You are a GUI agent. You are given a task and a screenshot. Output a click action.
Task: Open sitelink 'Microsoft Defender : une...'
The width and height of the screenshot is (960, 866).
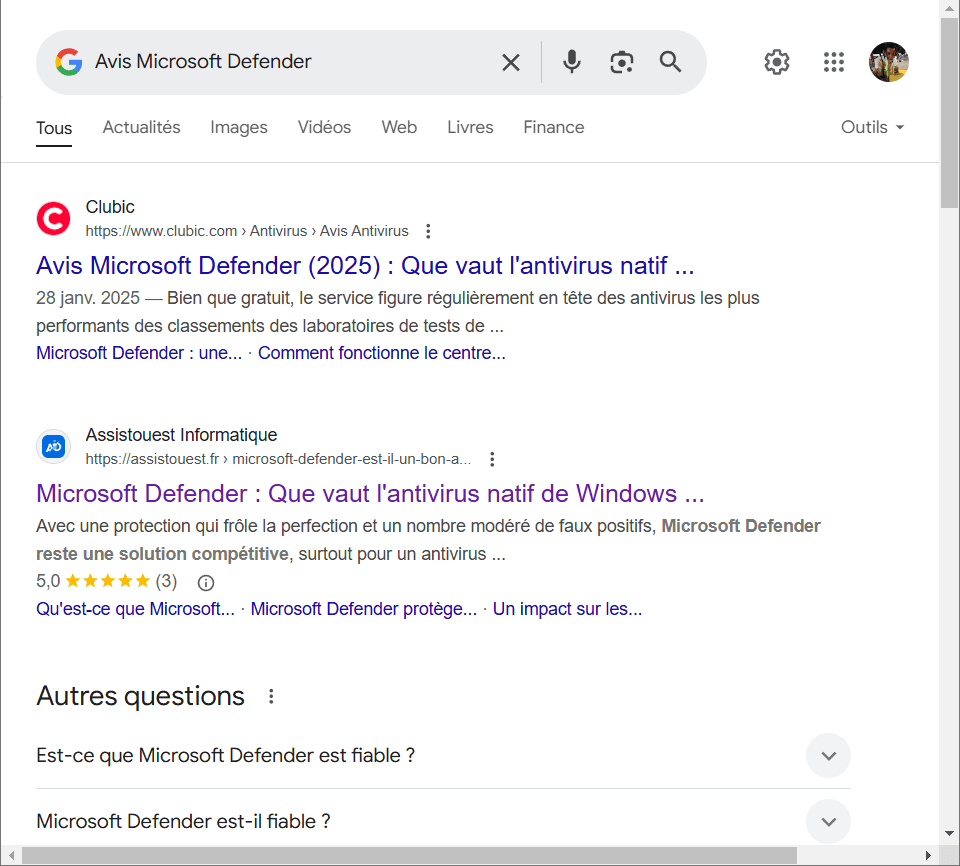tap(139, 353)
